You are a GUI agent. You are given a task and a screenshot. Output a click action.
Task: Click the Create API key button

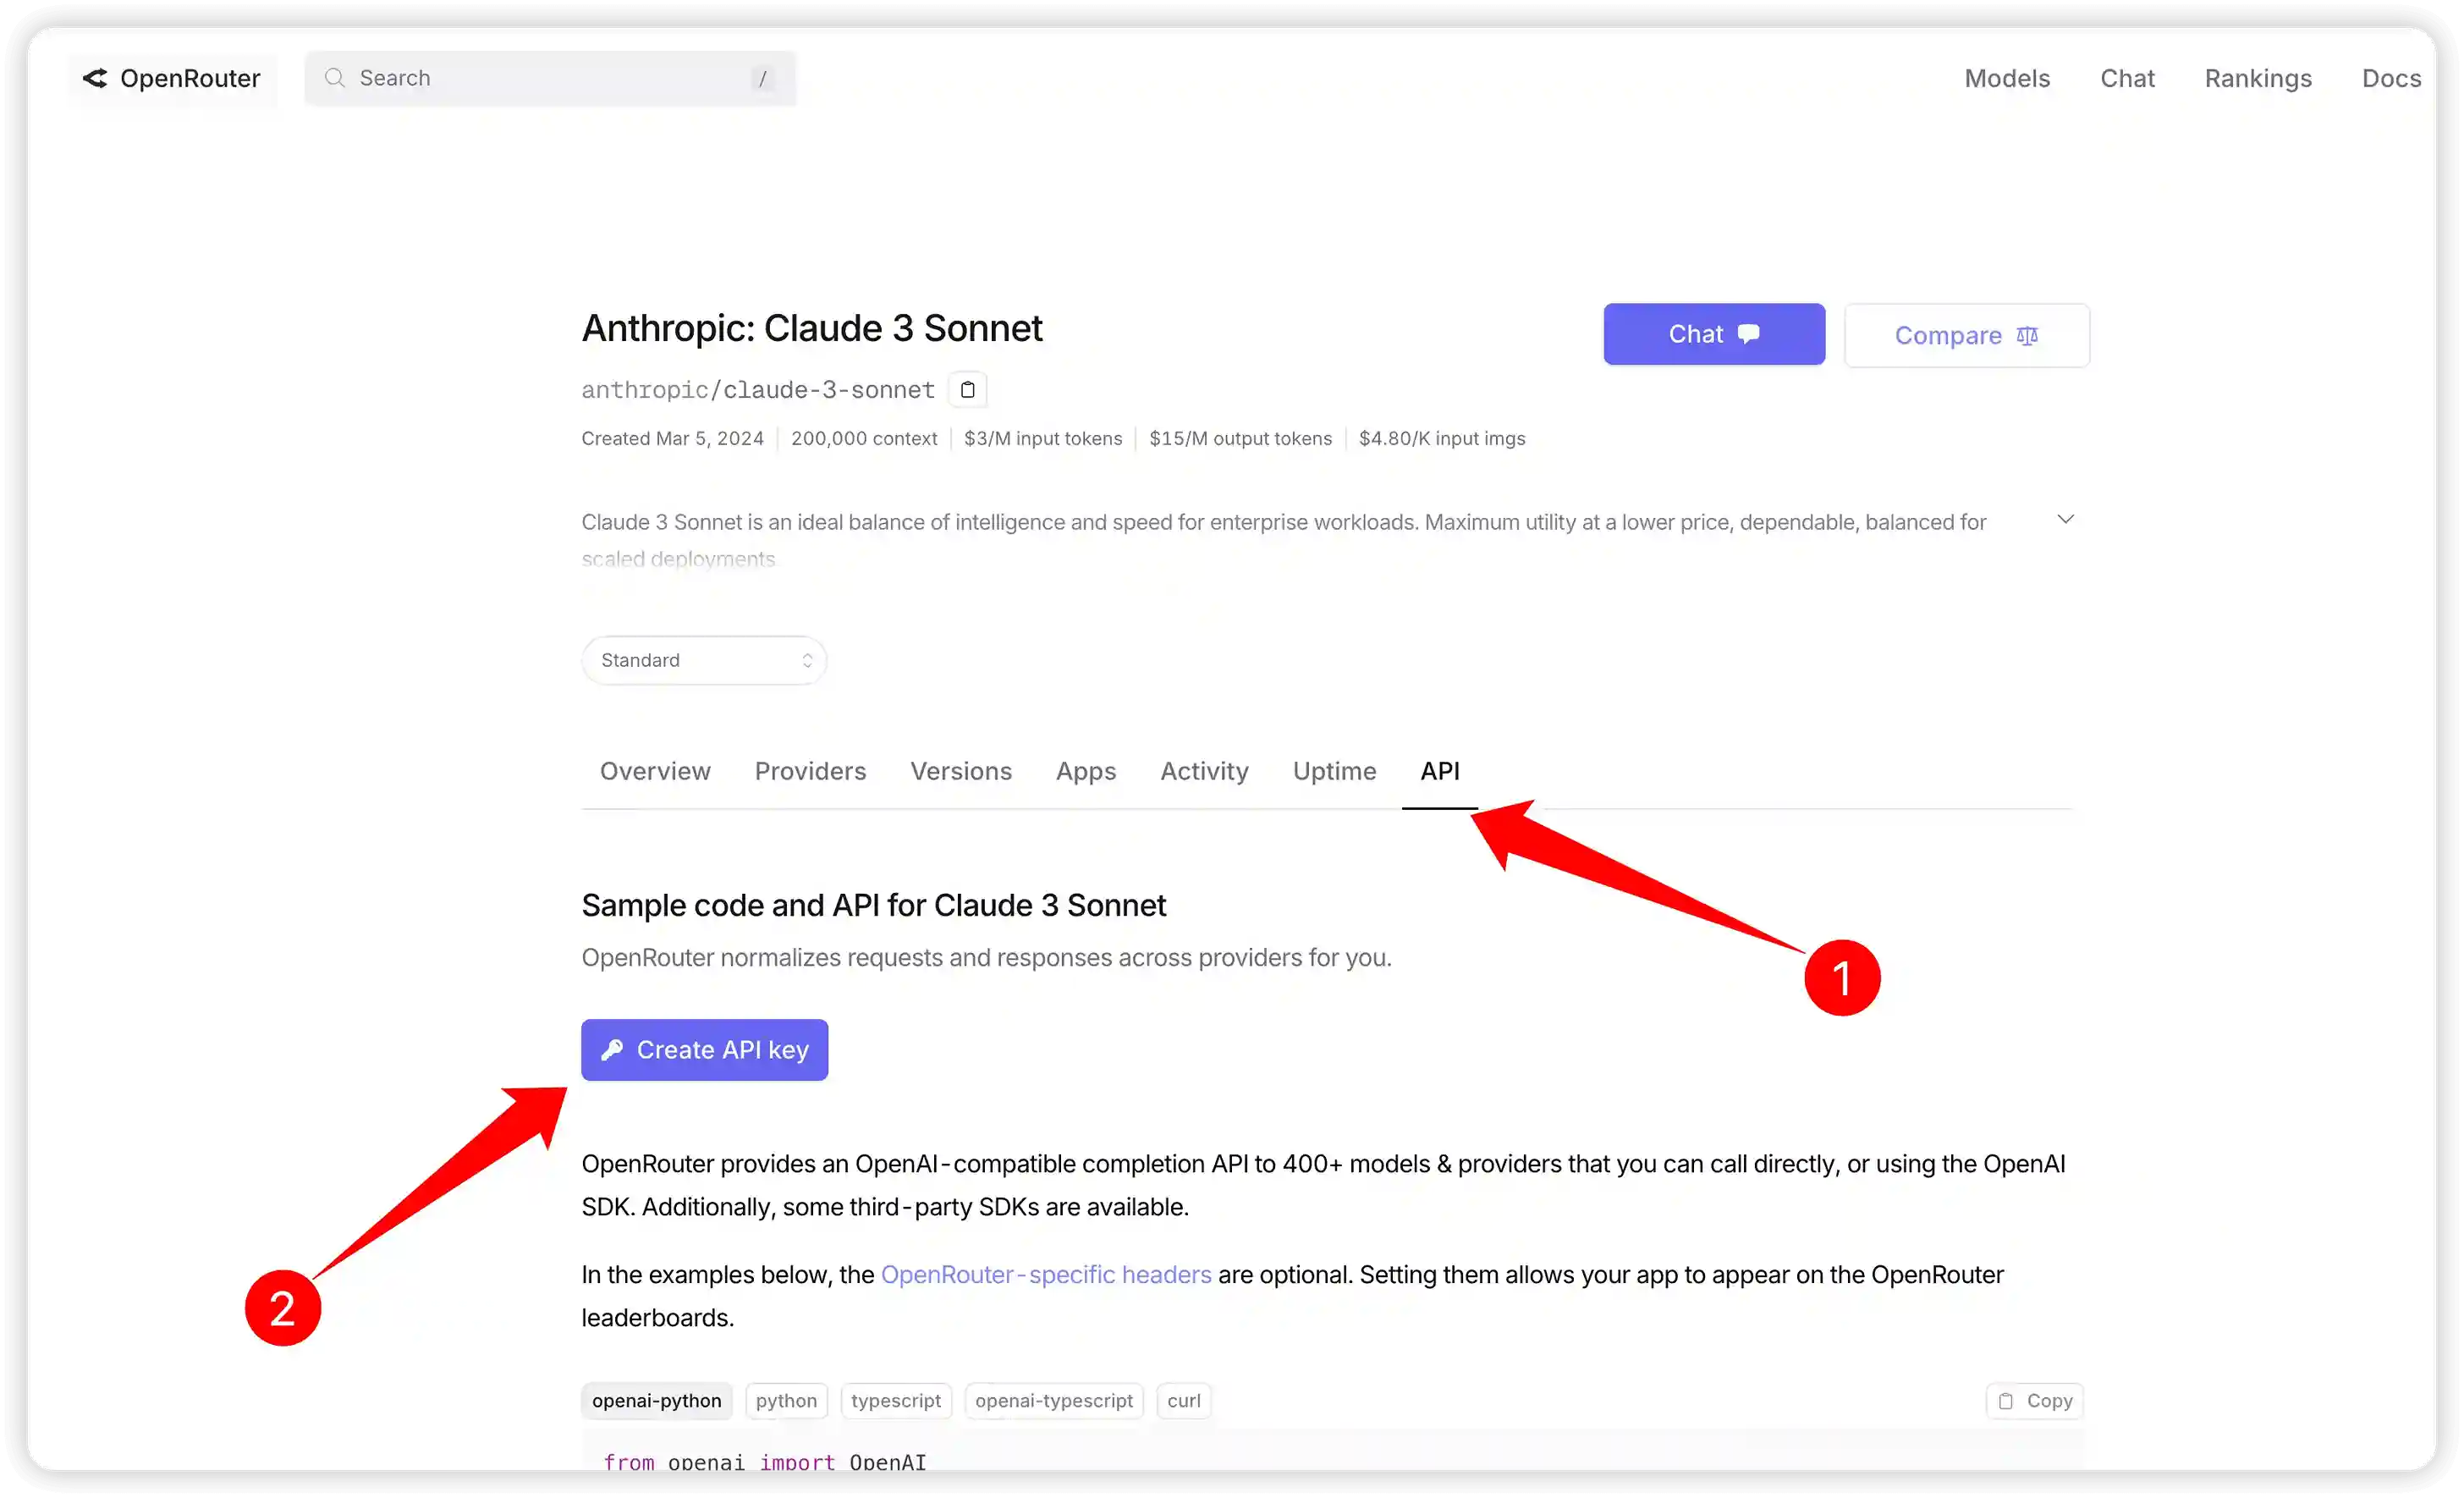pos(704,1050)
